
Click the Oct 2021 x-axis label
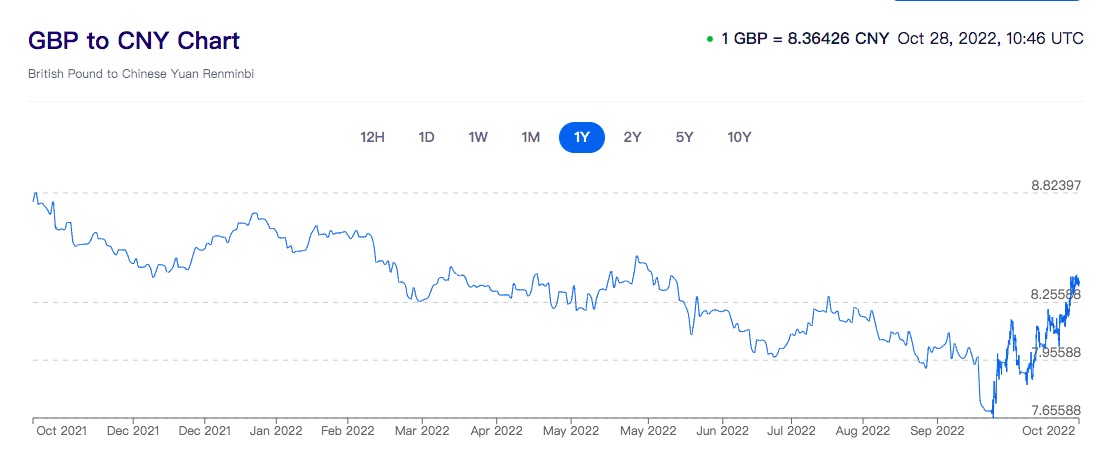click(x=60, y=432)
